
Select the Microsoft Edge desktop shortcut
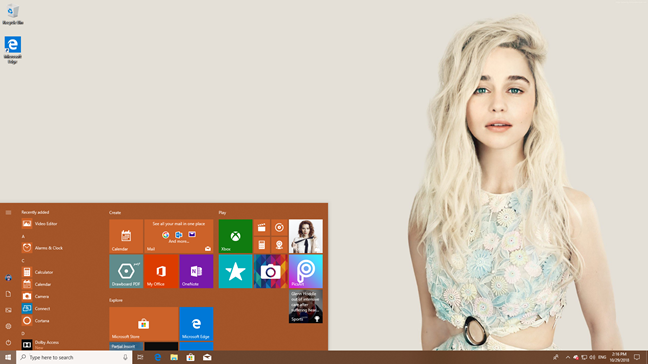(x=13, y=50)
